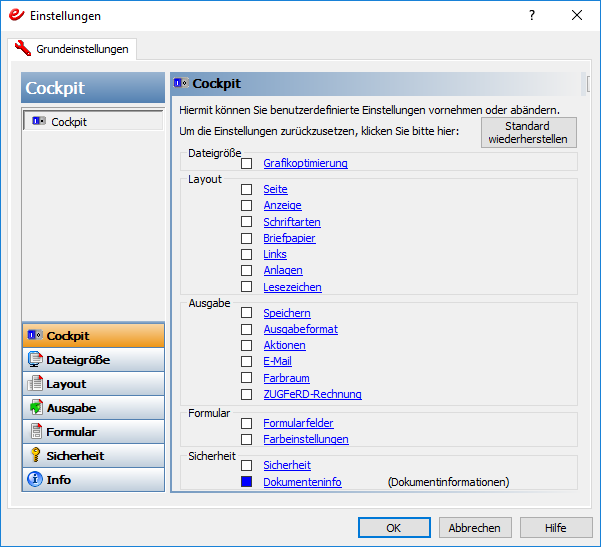Screen dimensions: 601x547
Task: Open the Ausgabe sidebar section
Action: tap(94, 407)
